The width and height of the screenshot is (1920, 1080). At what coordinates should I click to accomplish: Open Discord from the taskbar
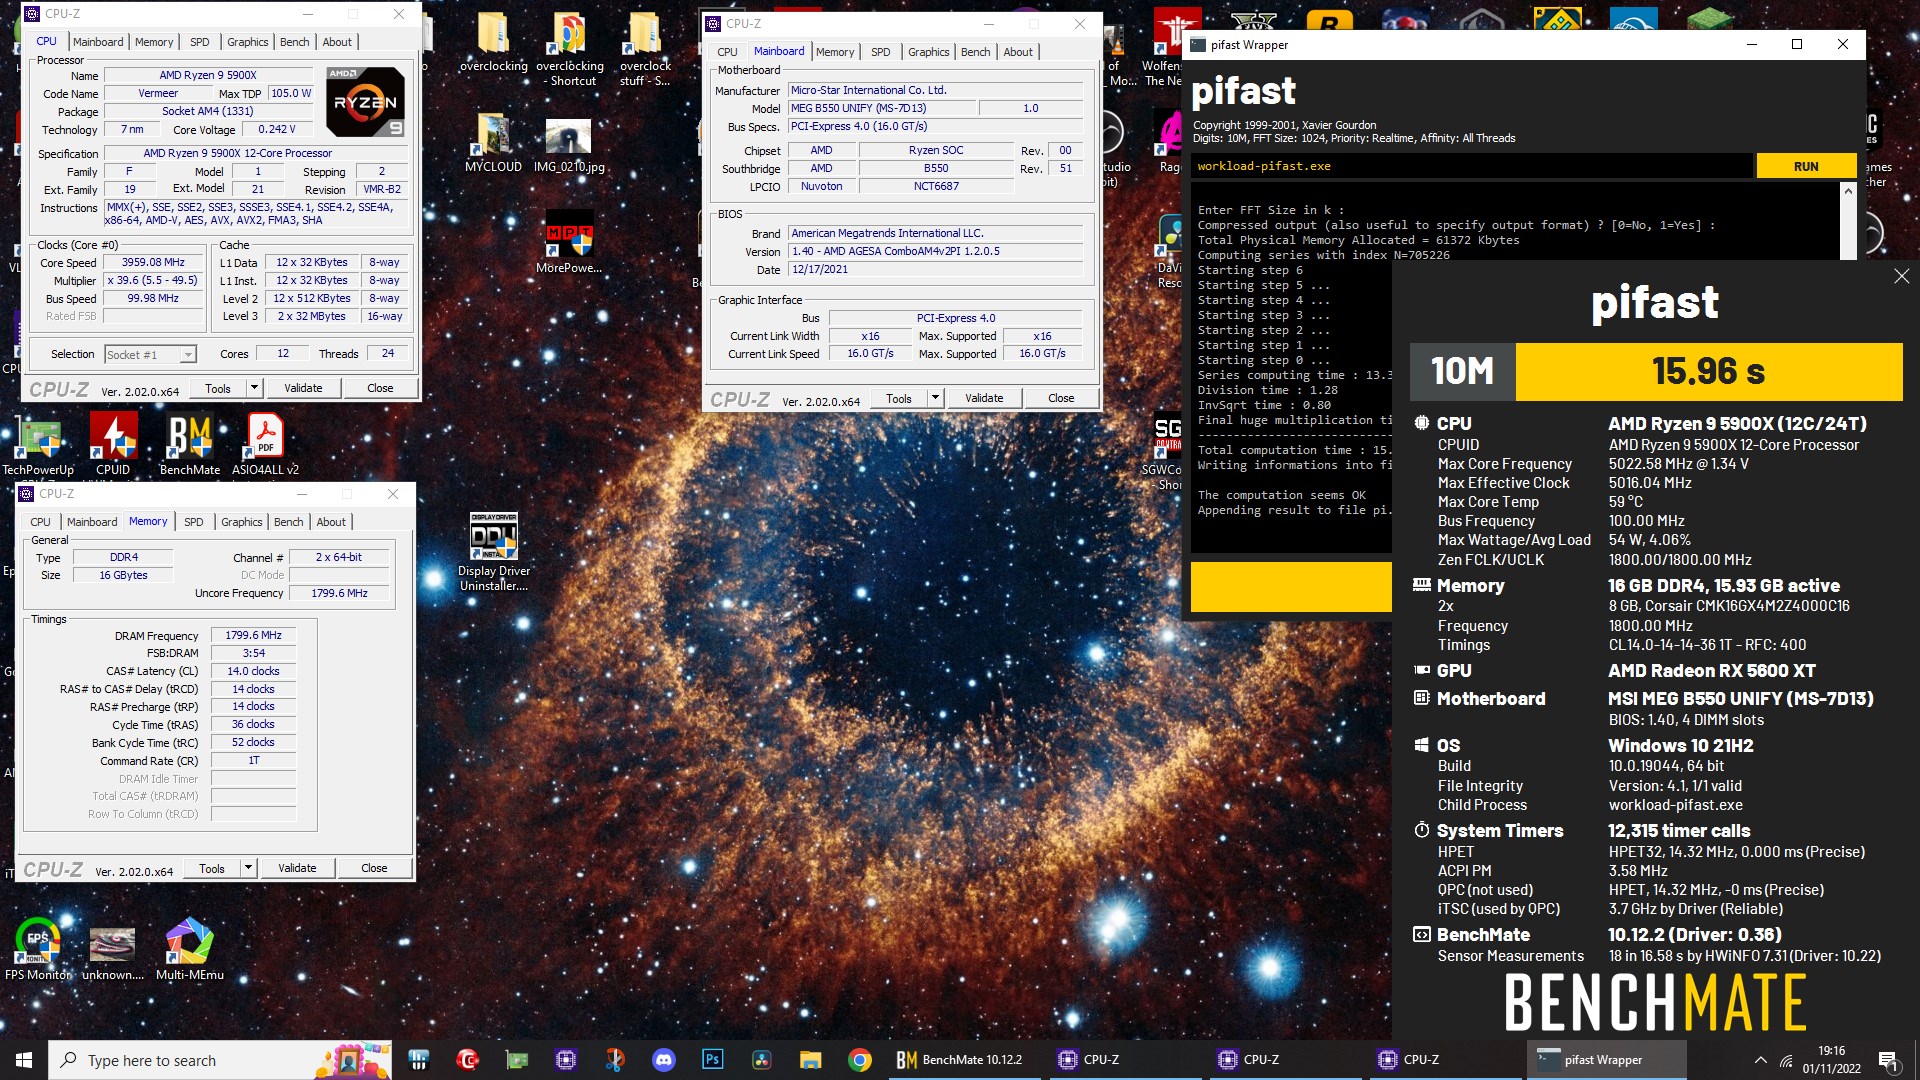[x=664, y=1060]
